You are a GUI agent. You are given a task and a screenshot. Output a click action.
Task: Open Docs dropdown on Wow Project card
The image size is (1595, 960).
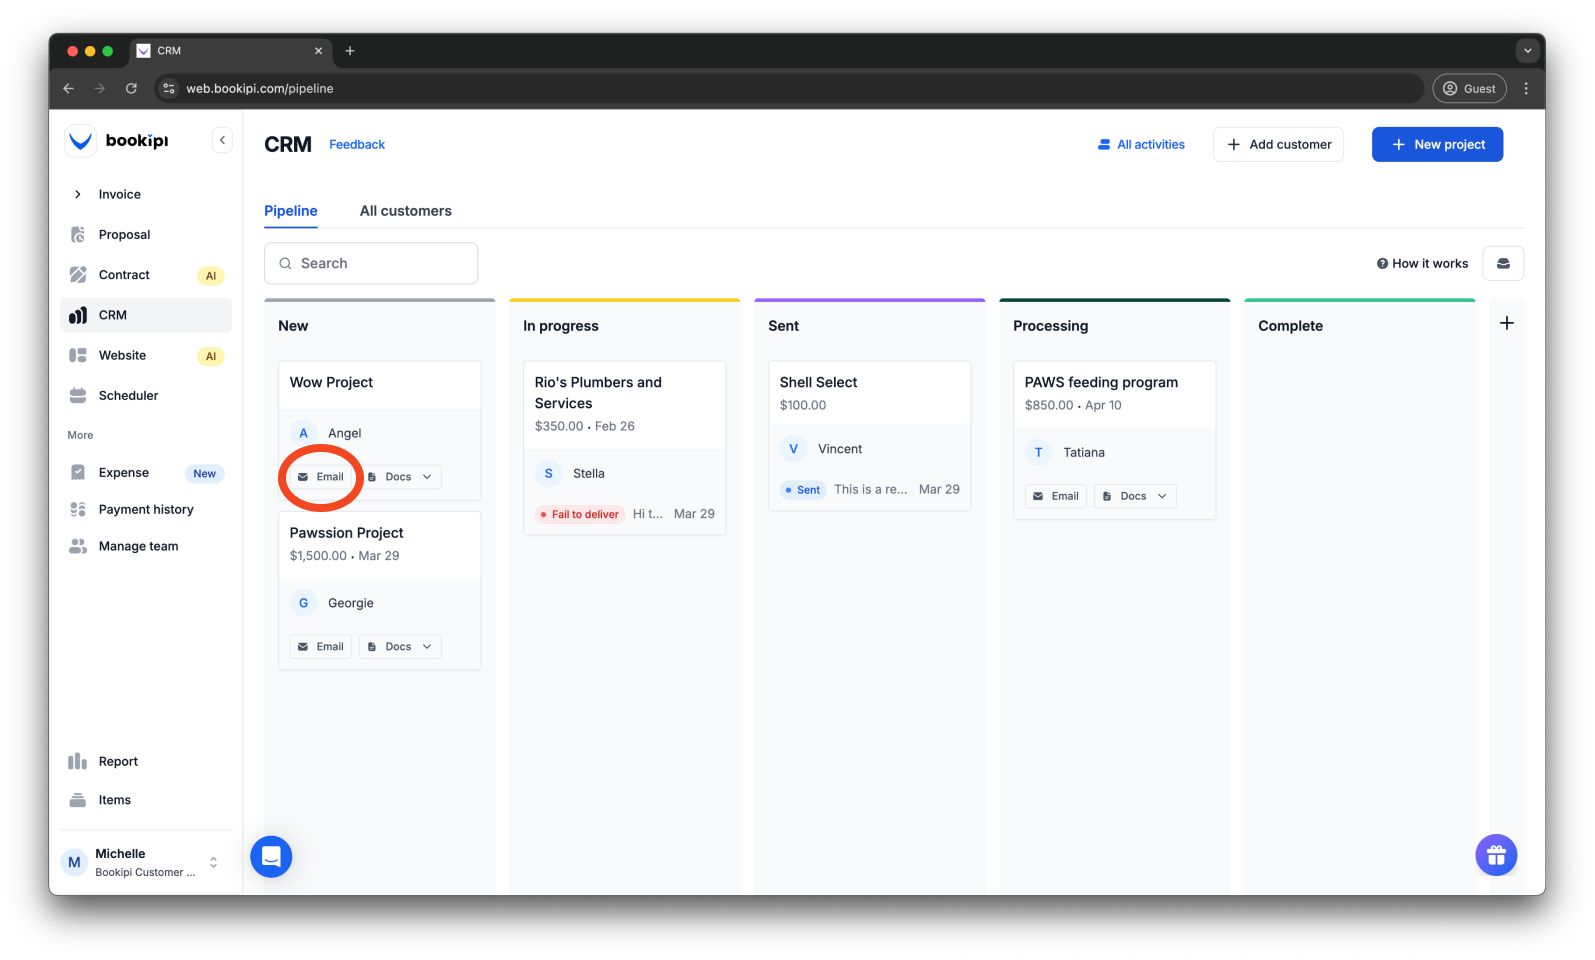(400, 477)
